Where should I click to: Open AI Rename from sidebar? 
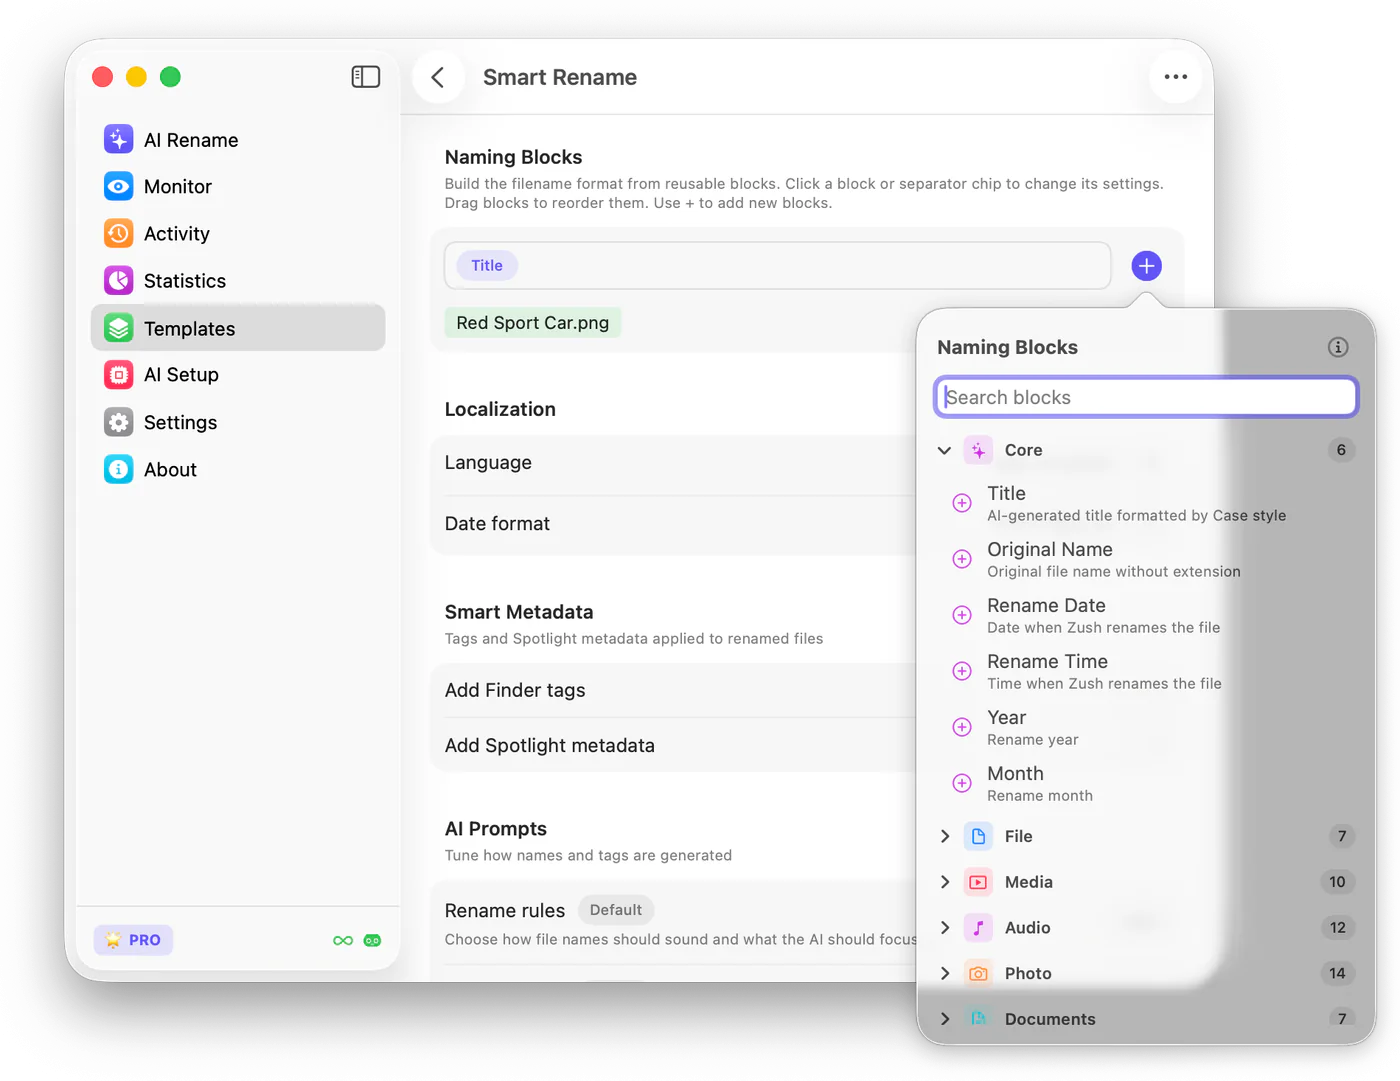[237, 140]
